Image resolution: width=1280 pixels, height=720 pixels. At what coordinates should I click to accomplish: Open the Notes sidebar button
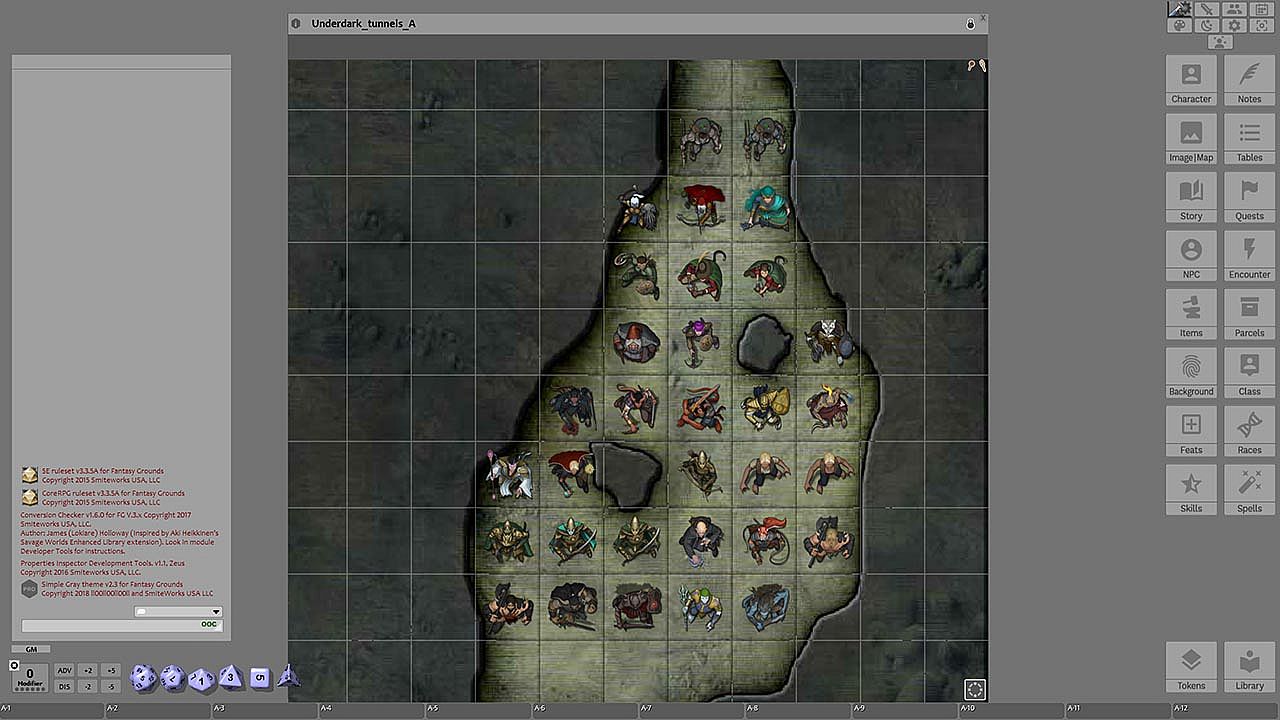(x=1249, y=80)
